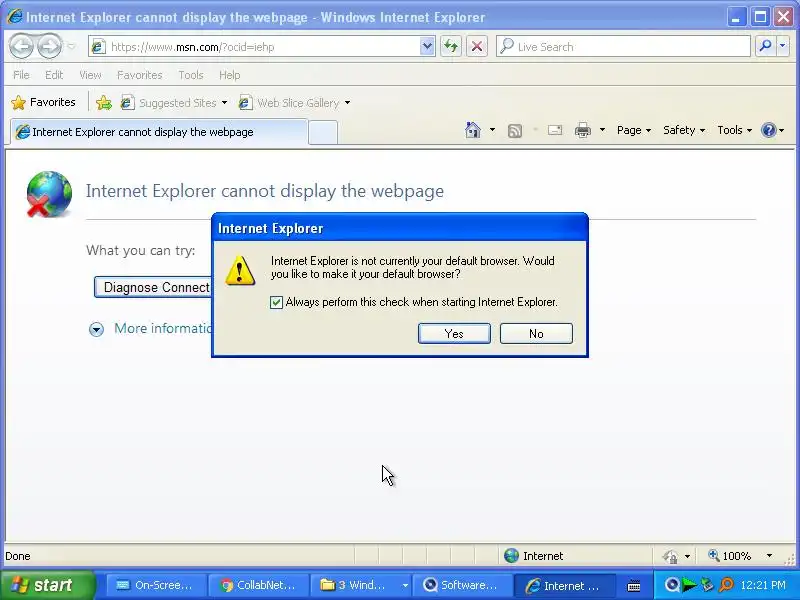Click the 12:21 PM system clock
800x600 pixels.
click(x=763, y=585)
